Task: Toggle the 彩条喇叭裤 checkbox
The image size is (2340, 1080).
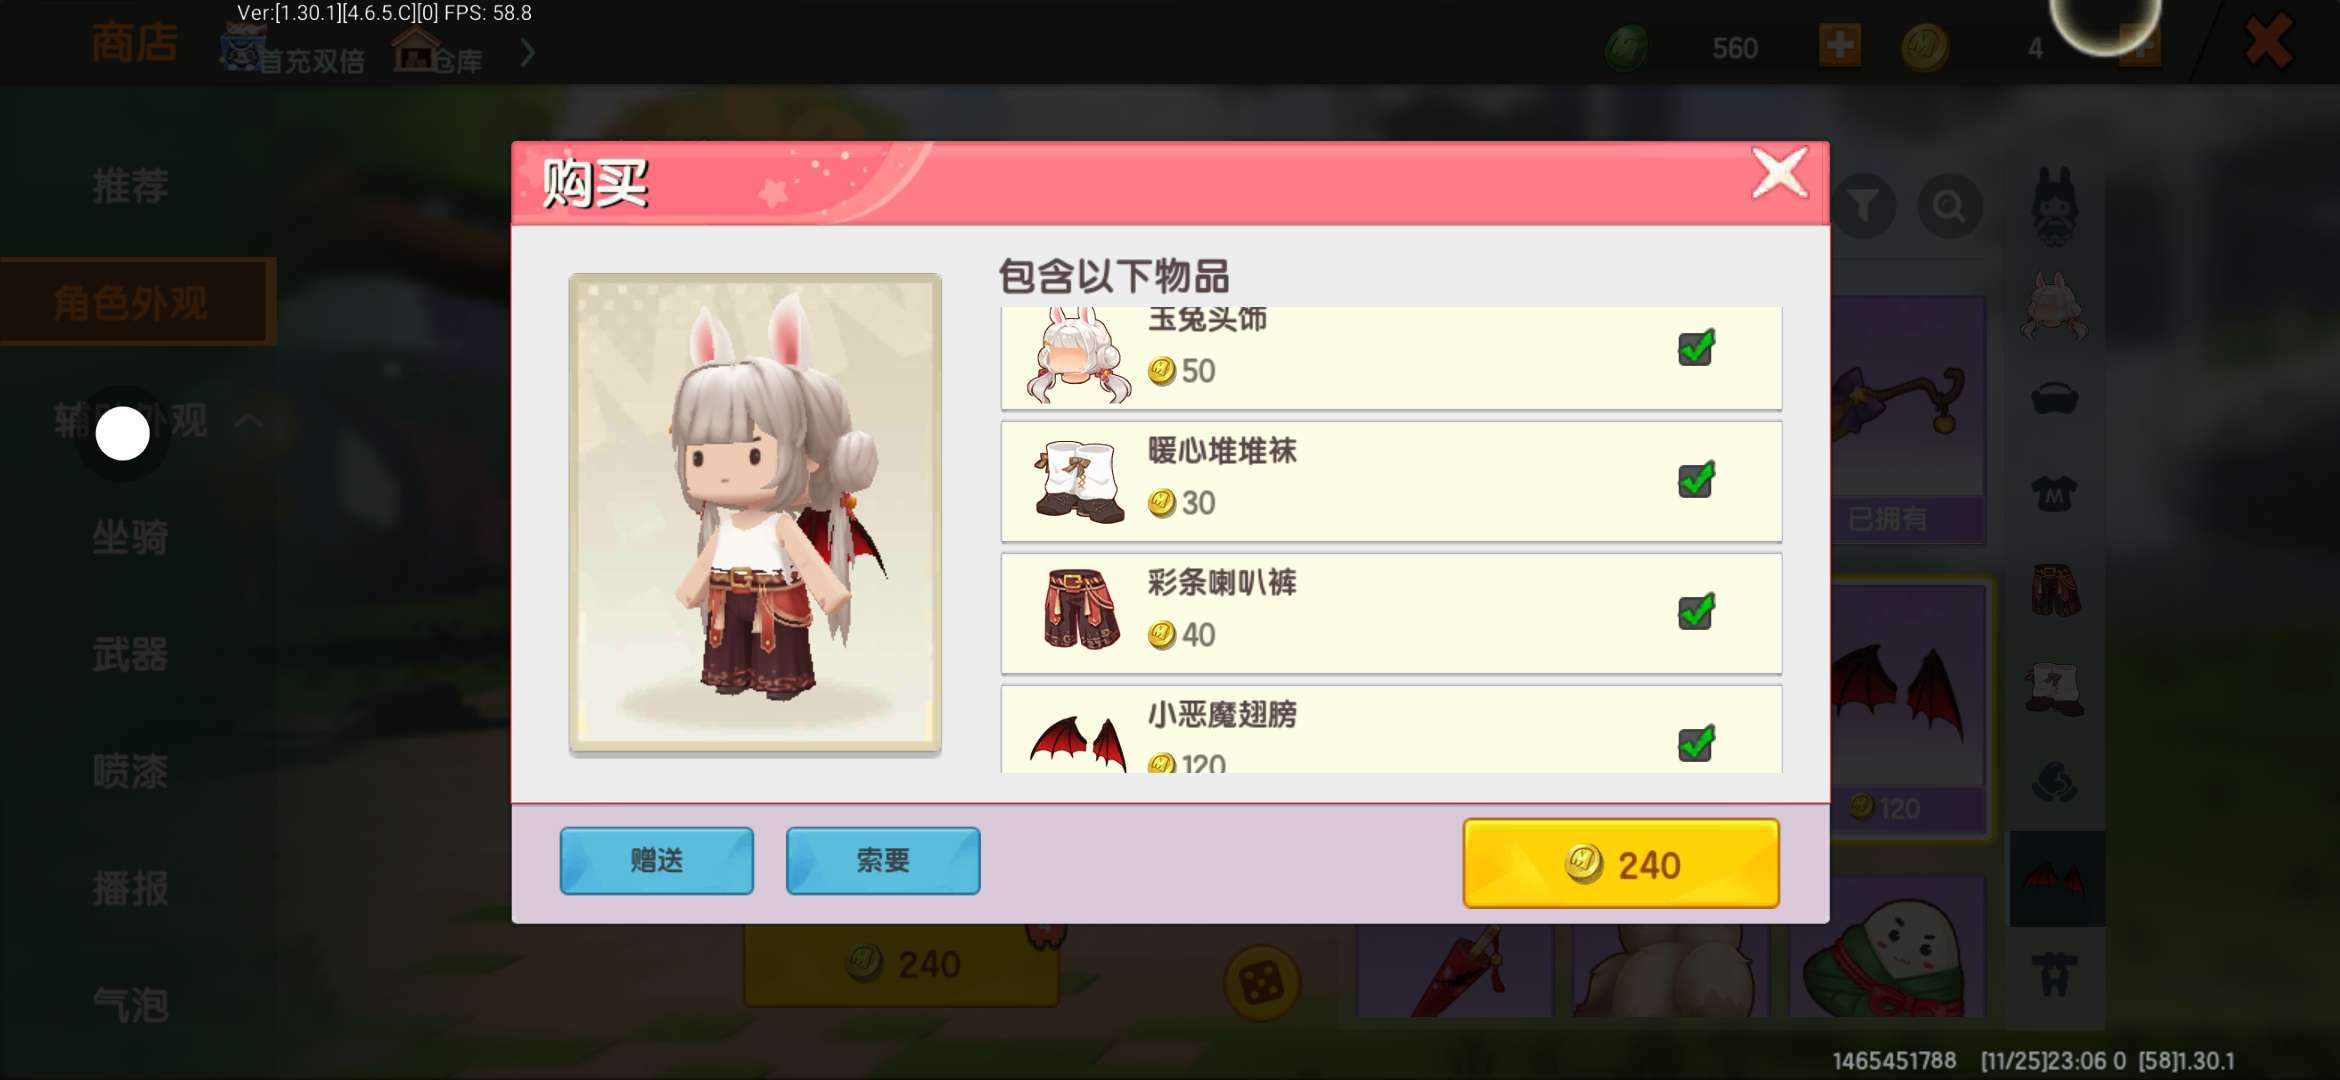Action: click(1696, 612)
